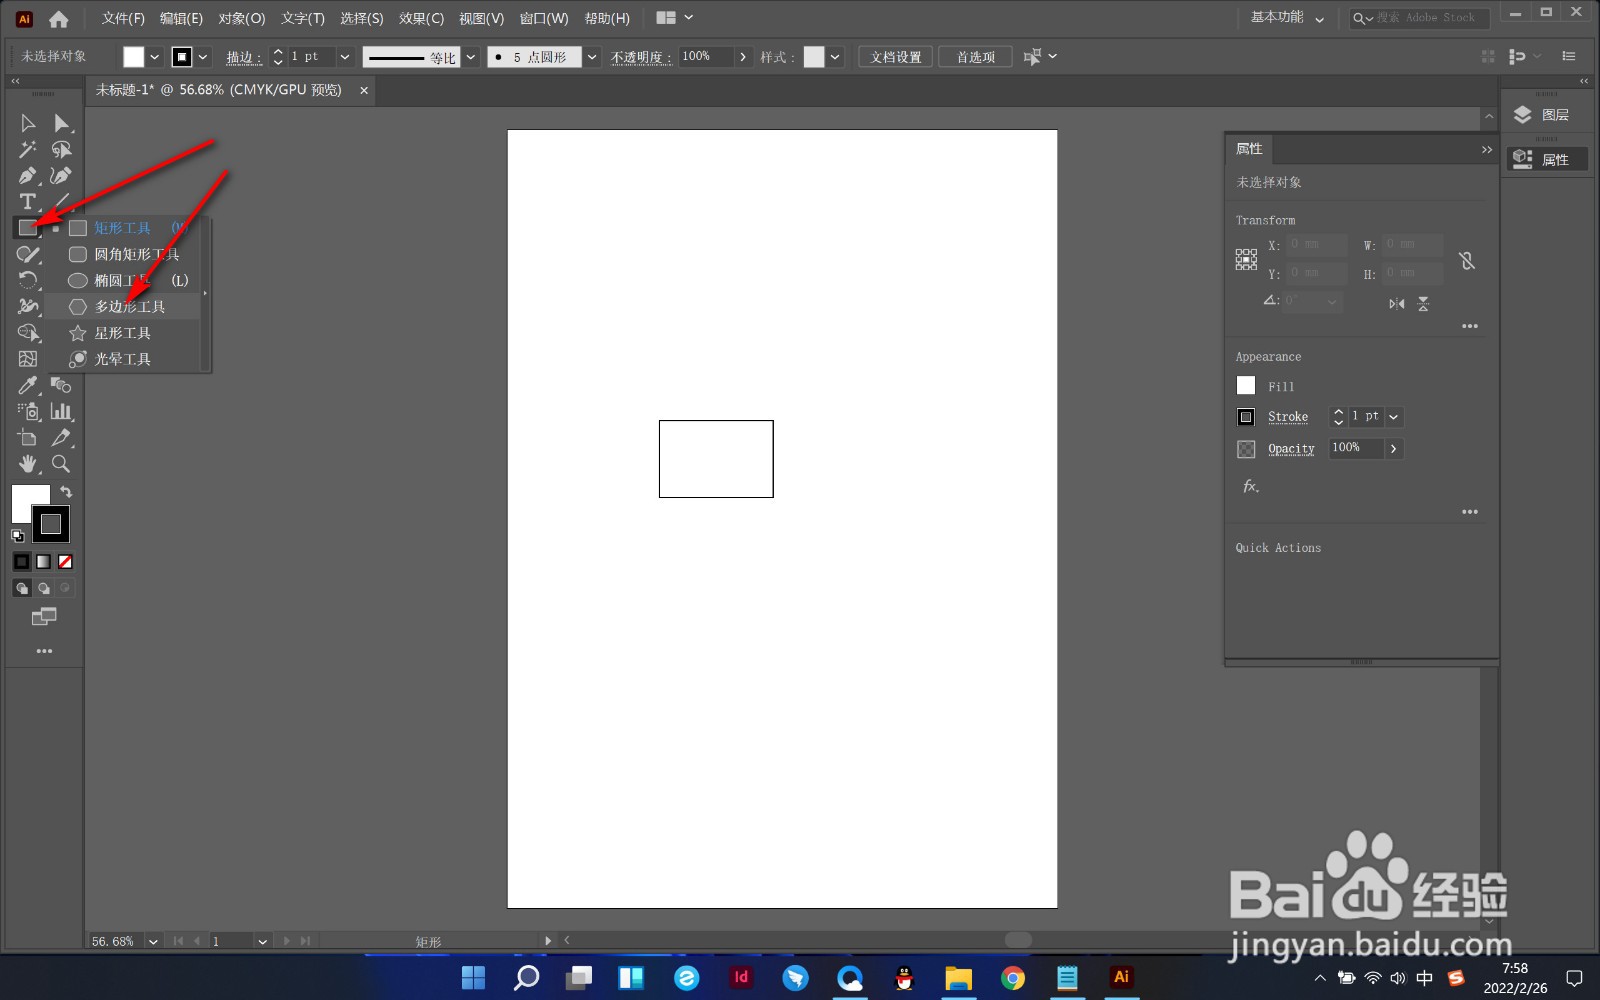
Task: Reset to default fill and stroke
Action: 18,536
